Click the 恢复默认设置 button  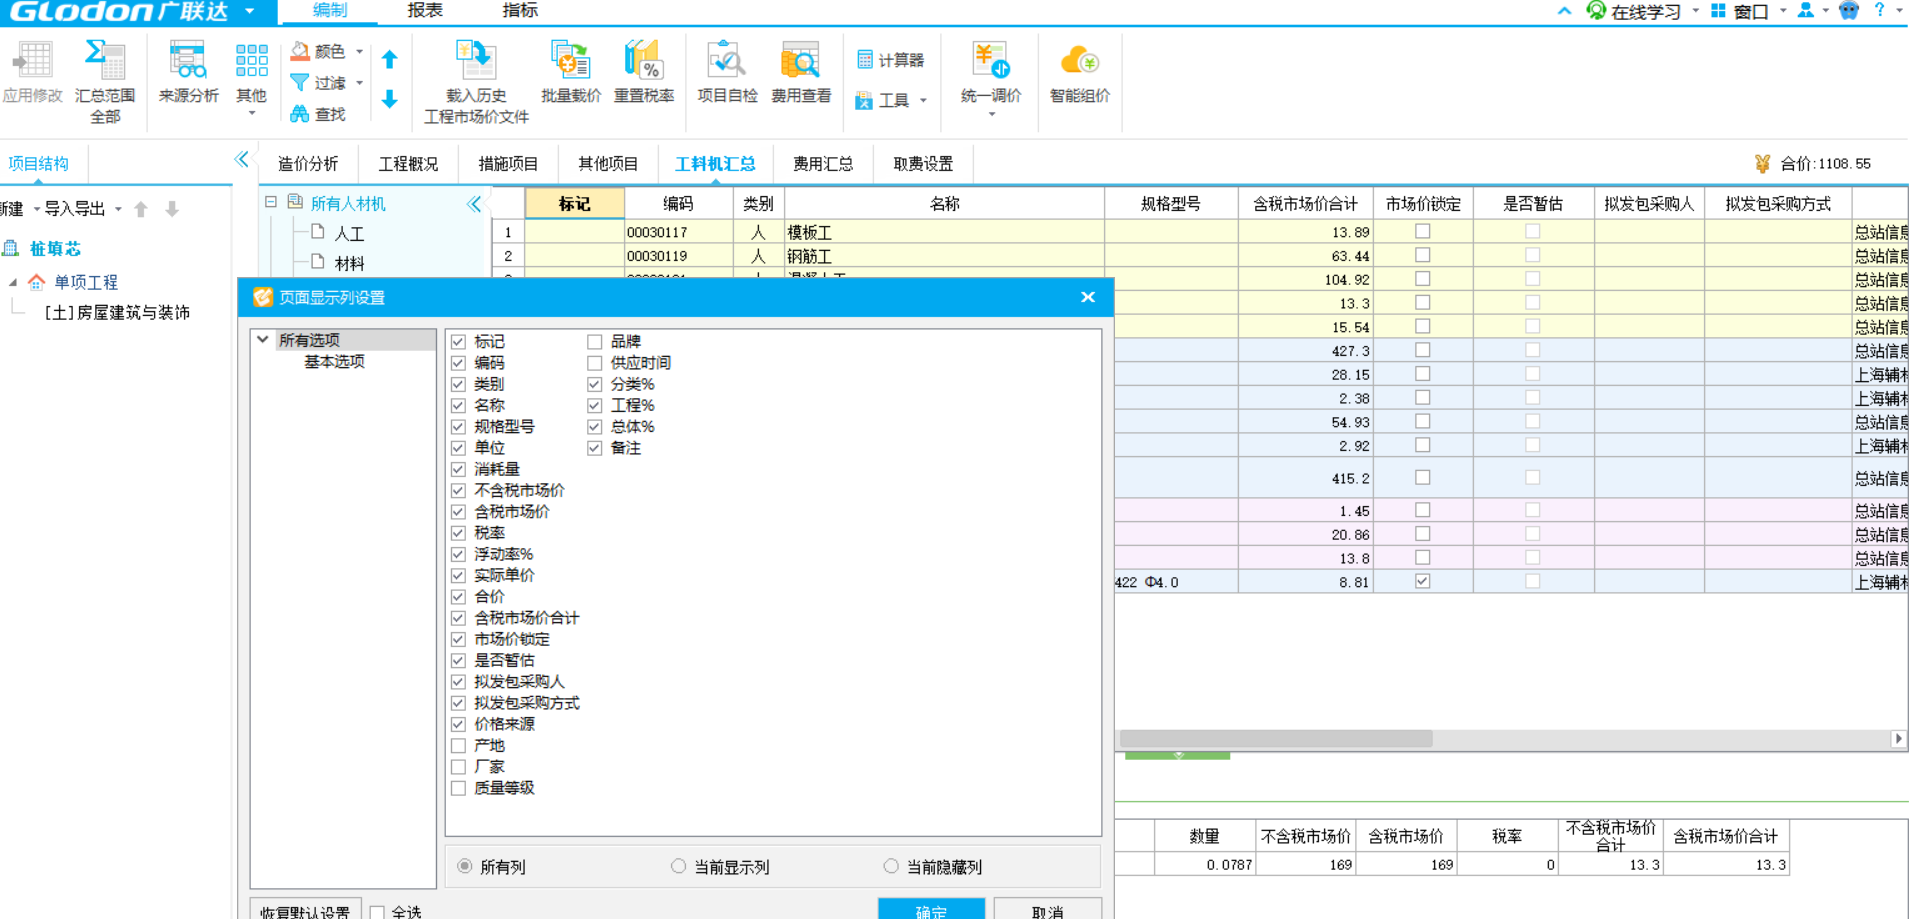click(305, 911)
